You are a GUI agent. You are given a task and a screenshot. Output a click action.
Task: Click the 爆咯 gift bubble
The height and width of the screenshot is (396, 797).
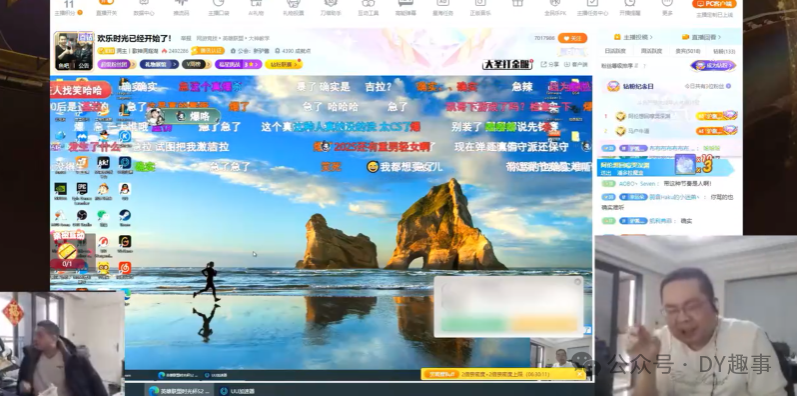pyautogui.click(x=183, y=116)
